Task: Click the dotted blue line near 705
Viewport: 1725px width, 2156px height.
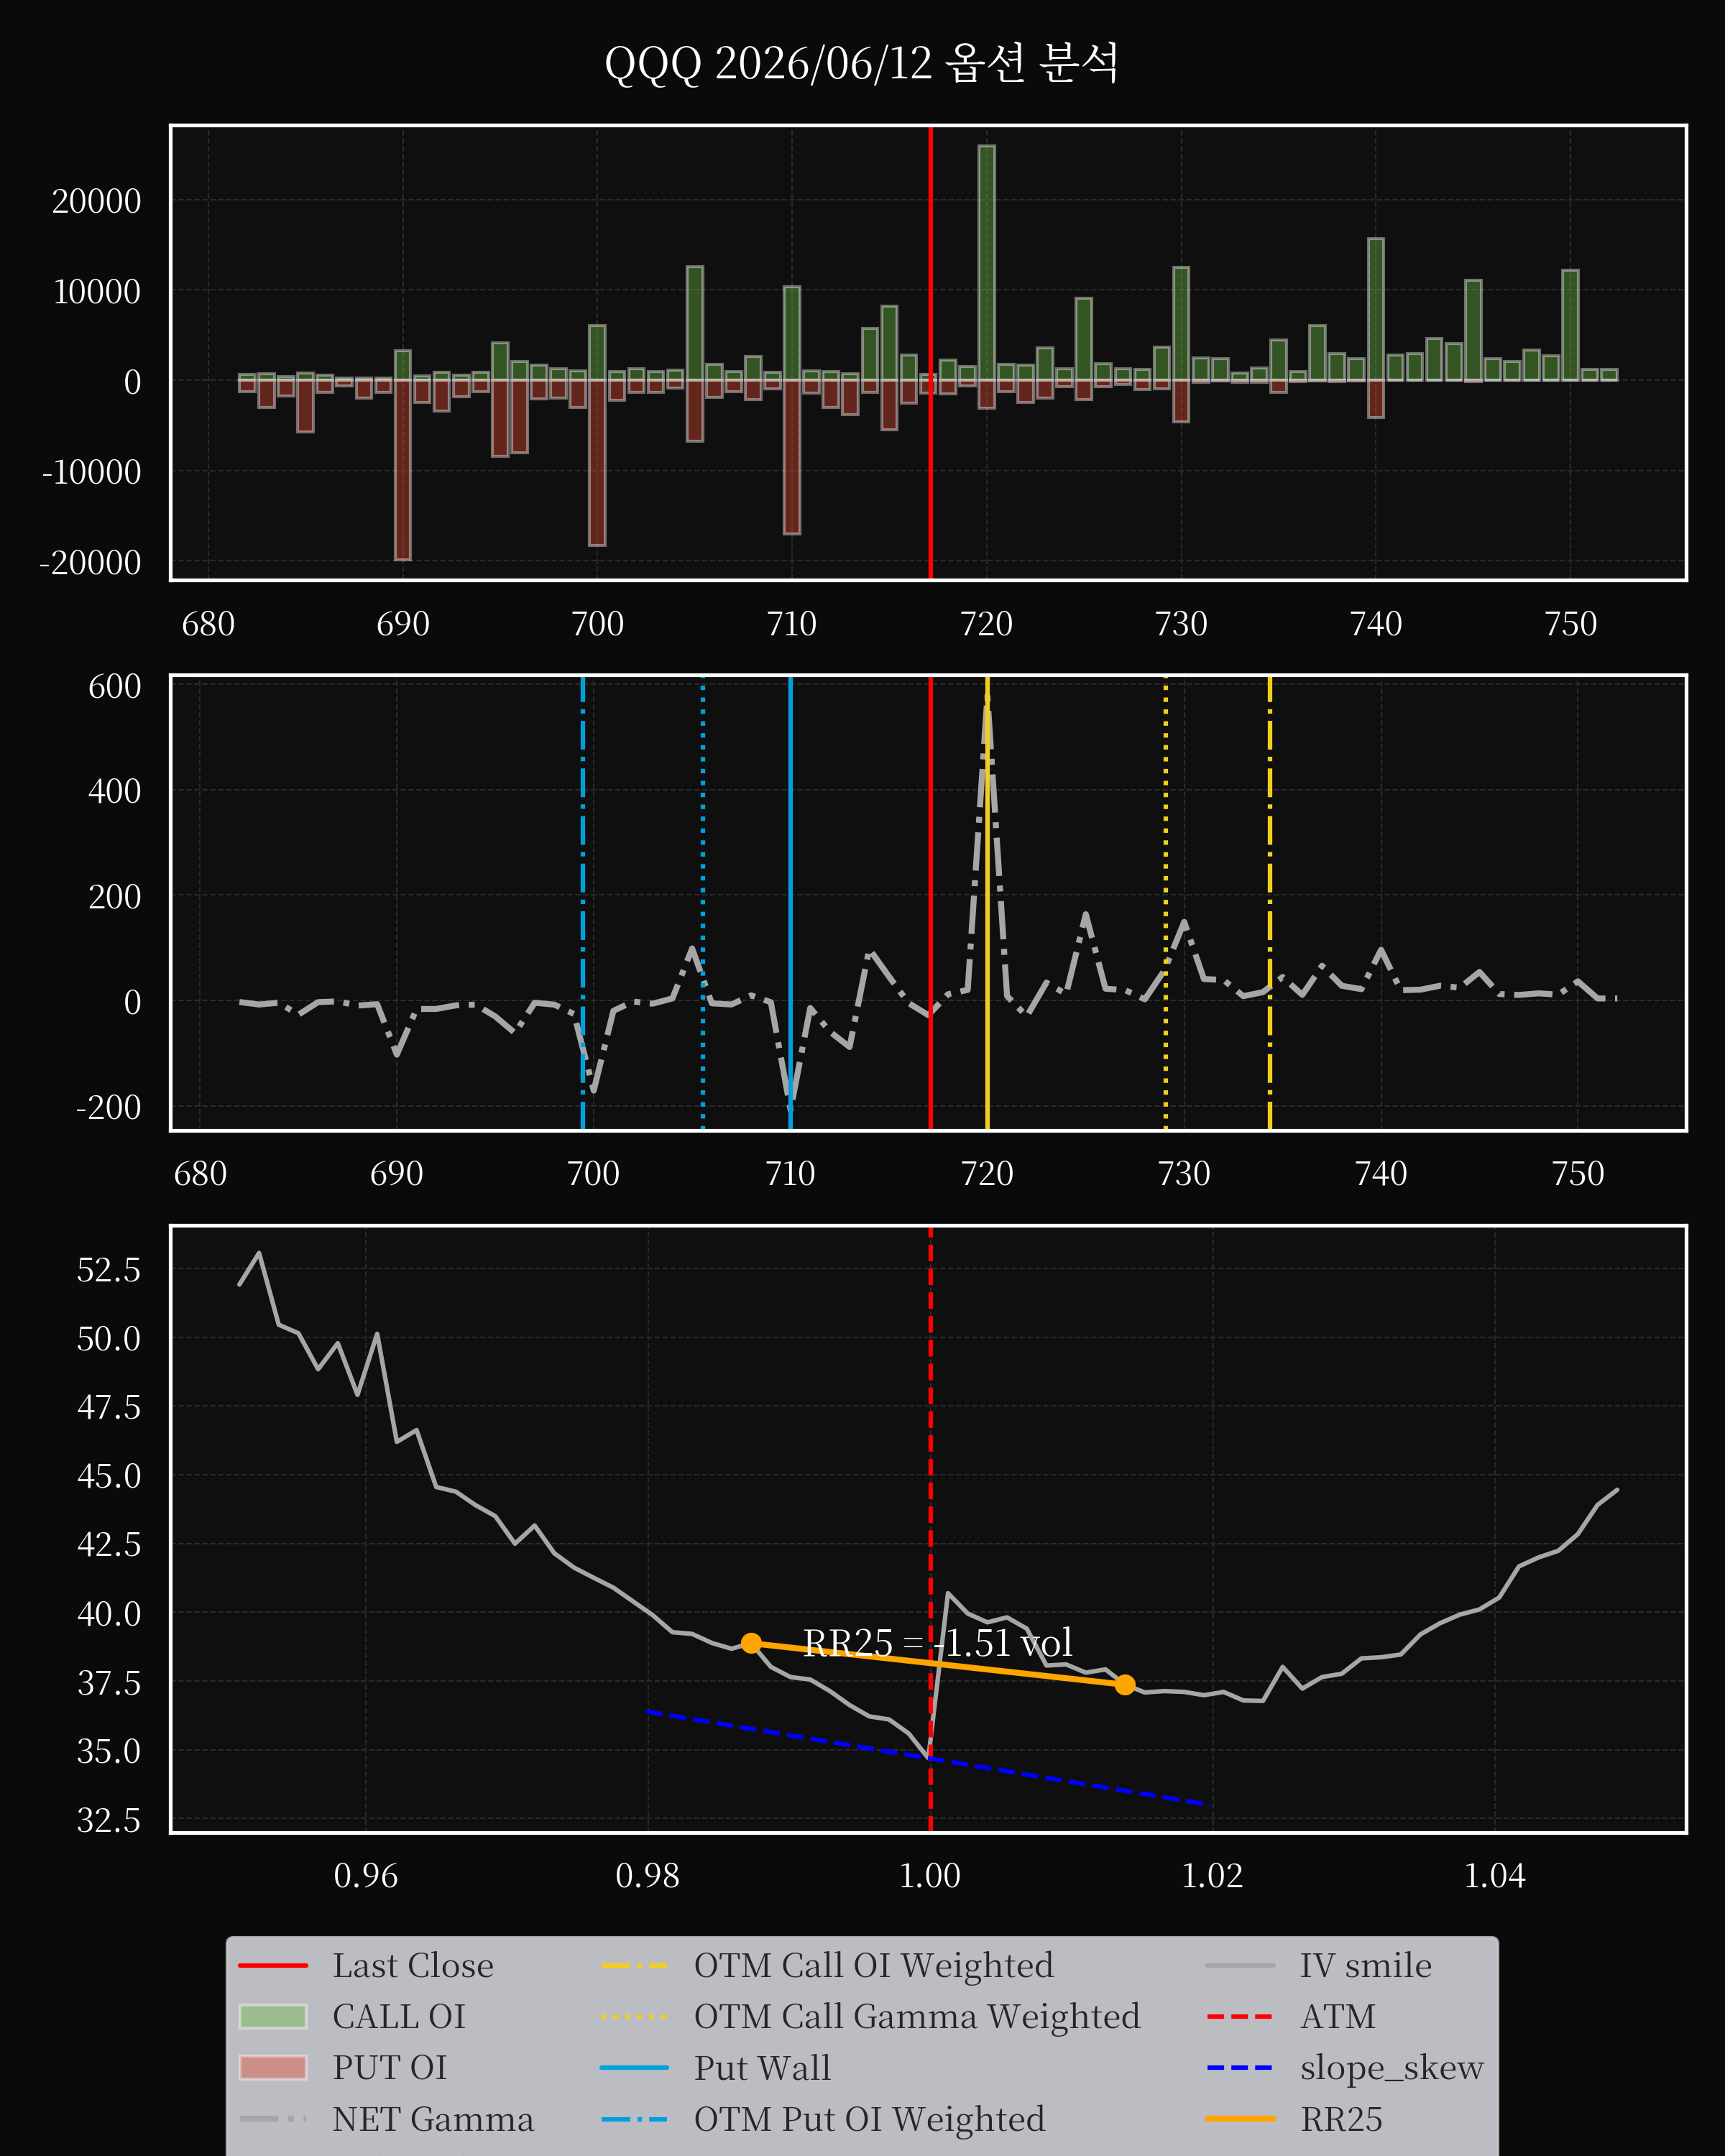Action: coord(703,903)
